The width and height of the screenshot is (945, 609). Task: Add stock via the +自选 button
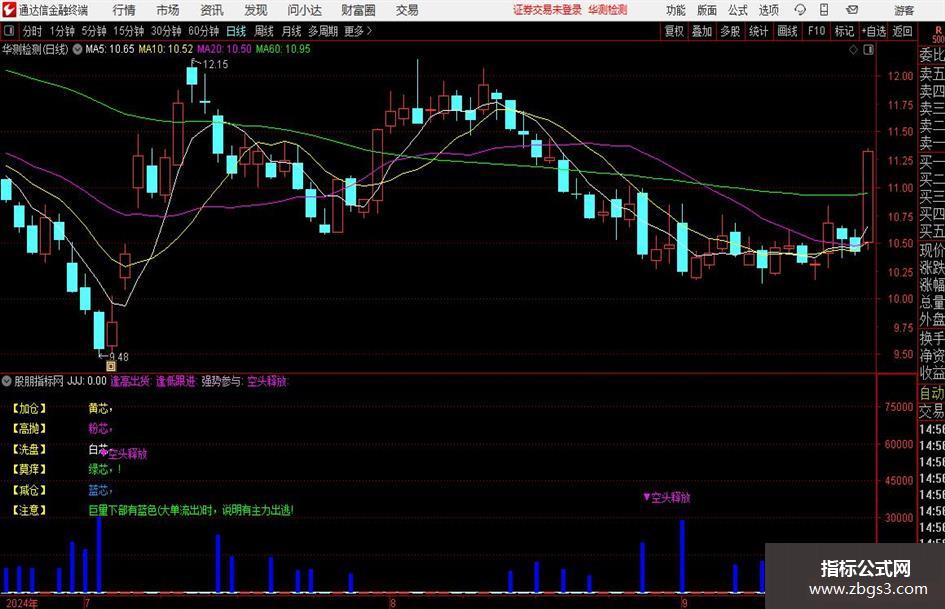(x=873, y=31)
